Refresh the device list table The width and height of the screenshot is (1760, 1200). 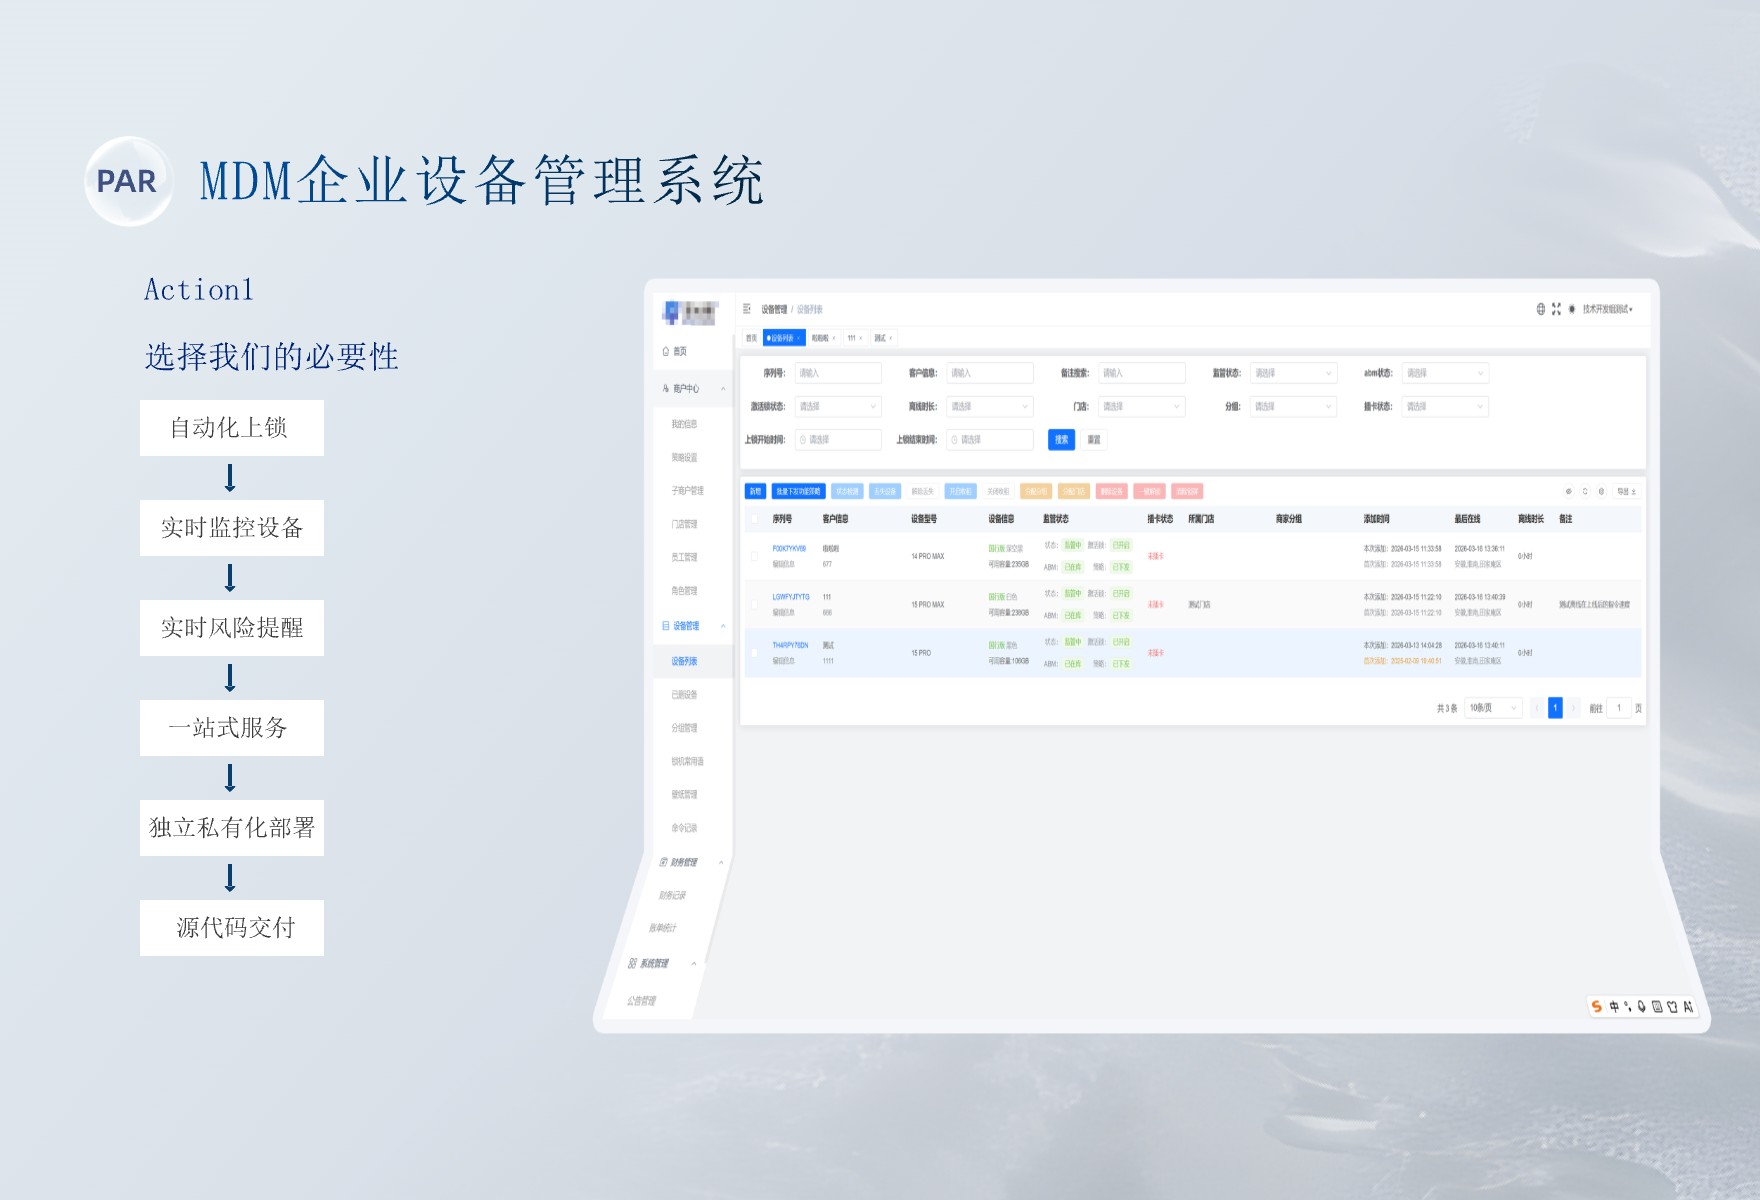pyautogui.click(x=1585, y=491)
